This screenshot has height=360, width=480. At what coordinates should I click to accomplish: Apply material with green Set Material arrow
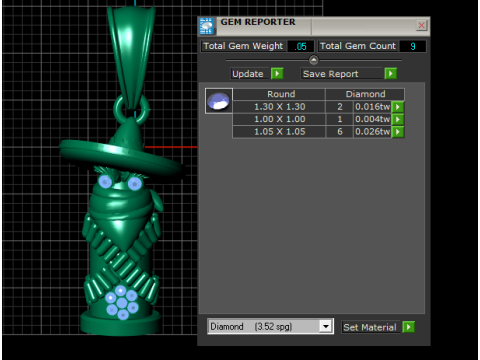(x=408, y=327)
